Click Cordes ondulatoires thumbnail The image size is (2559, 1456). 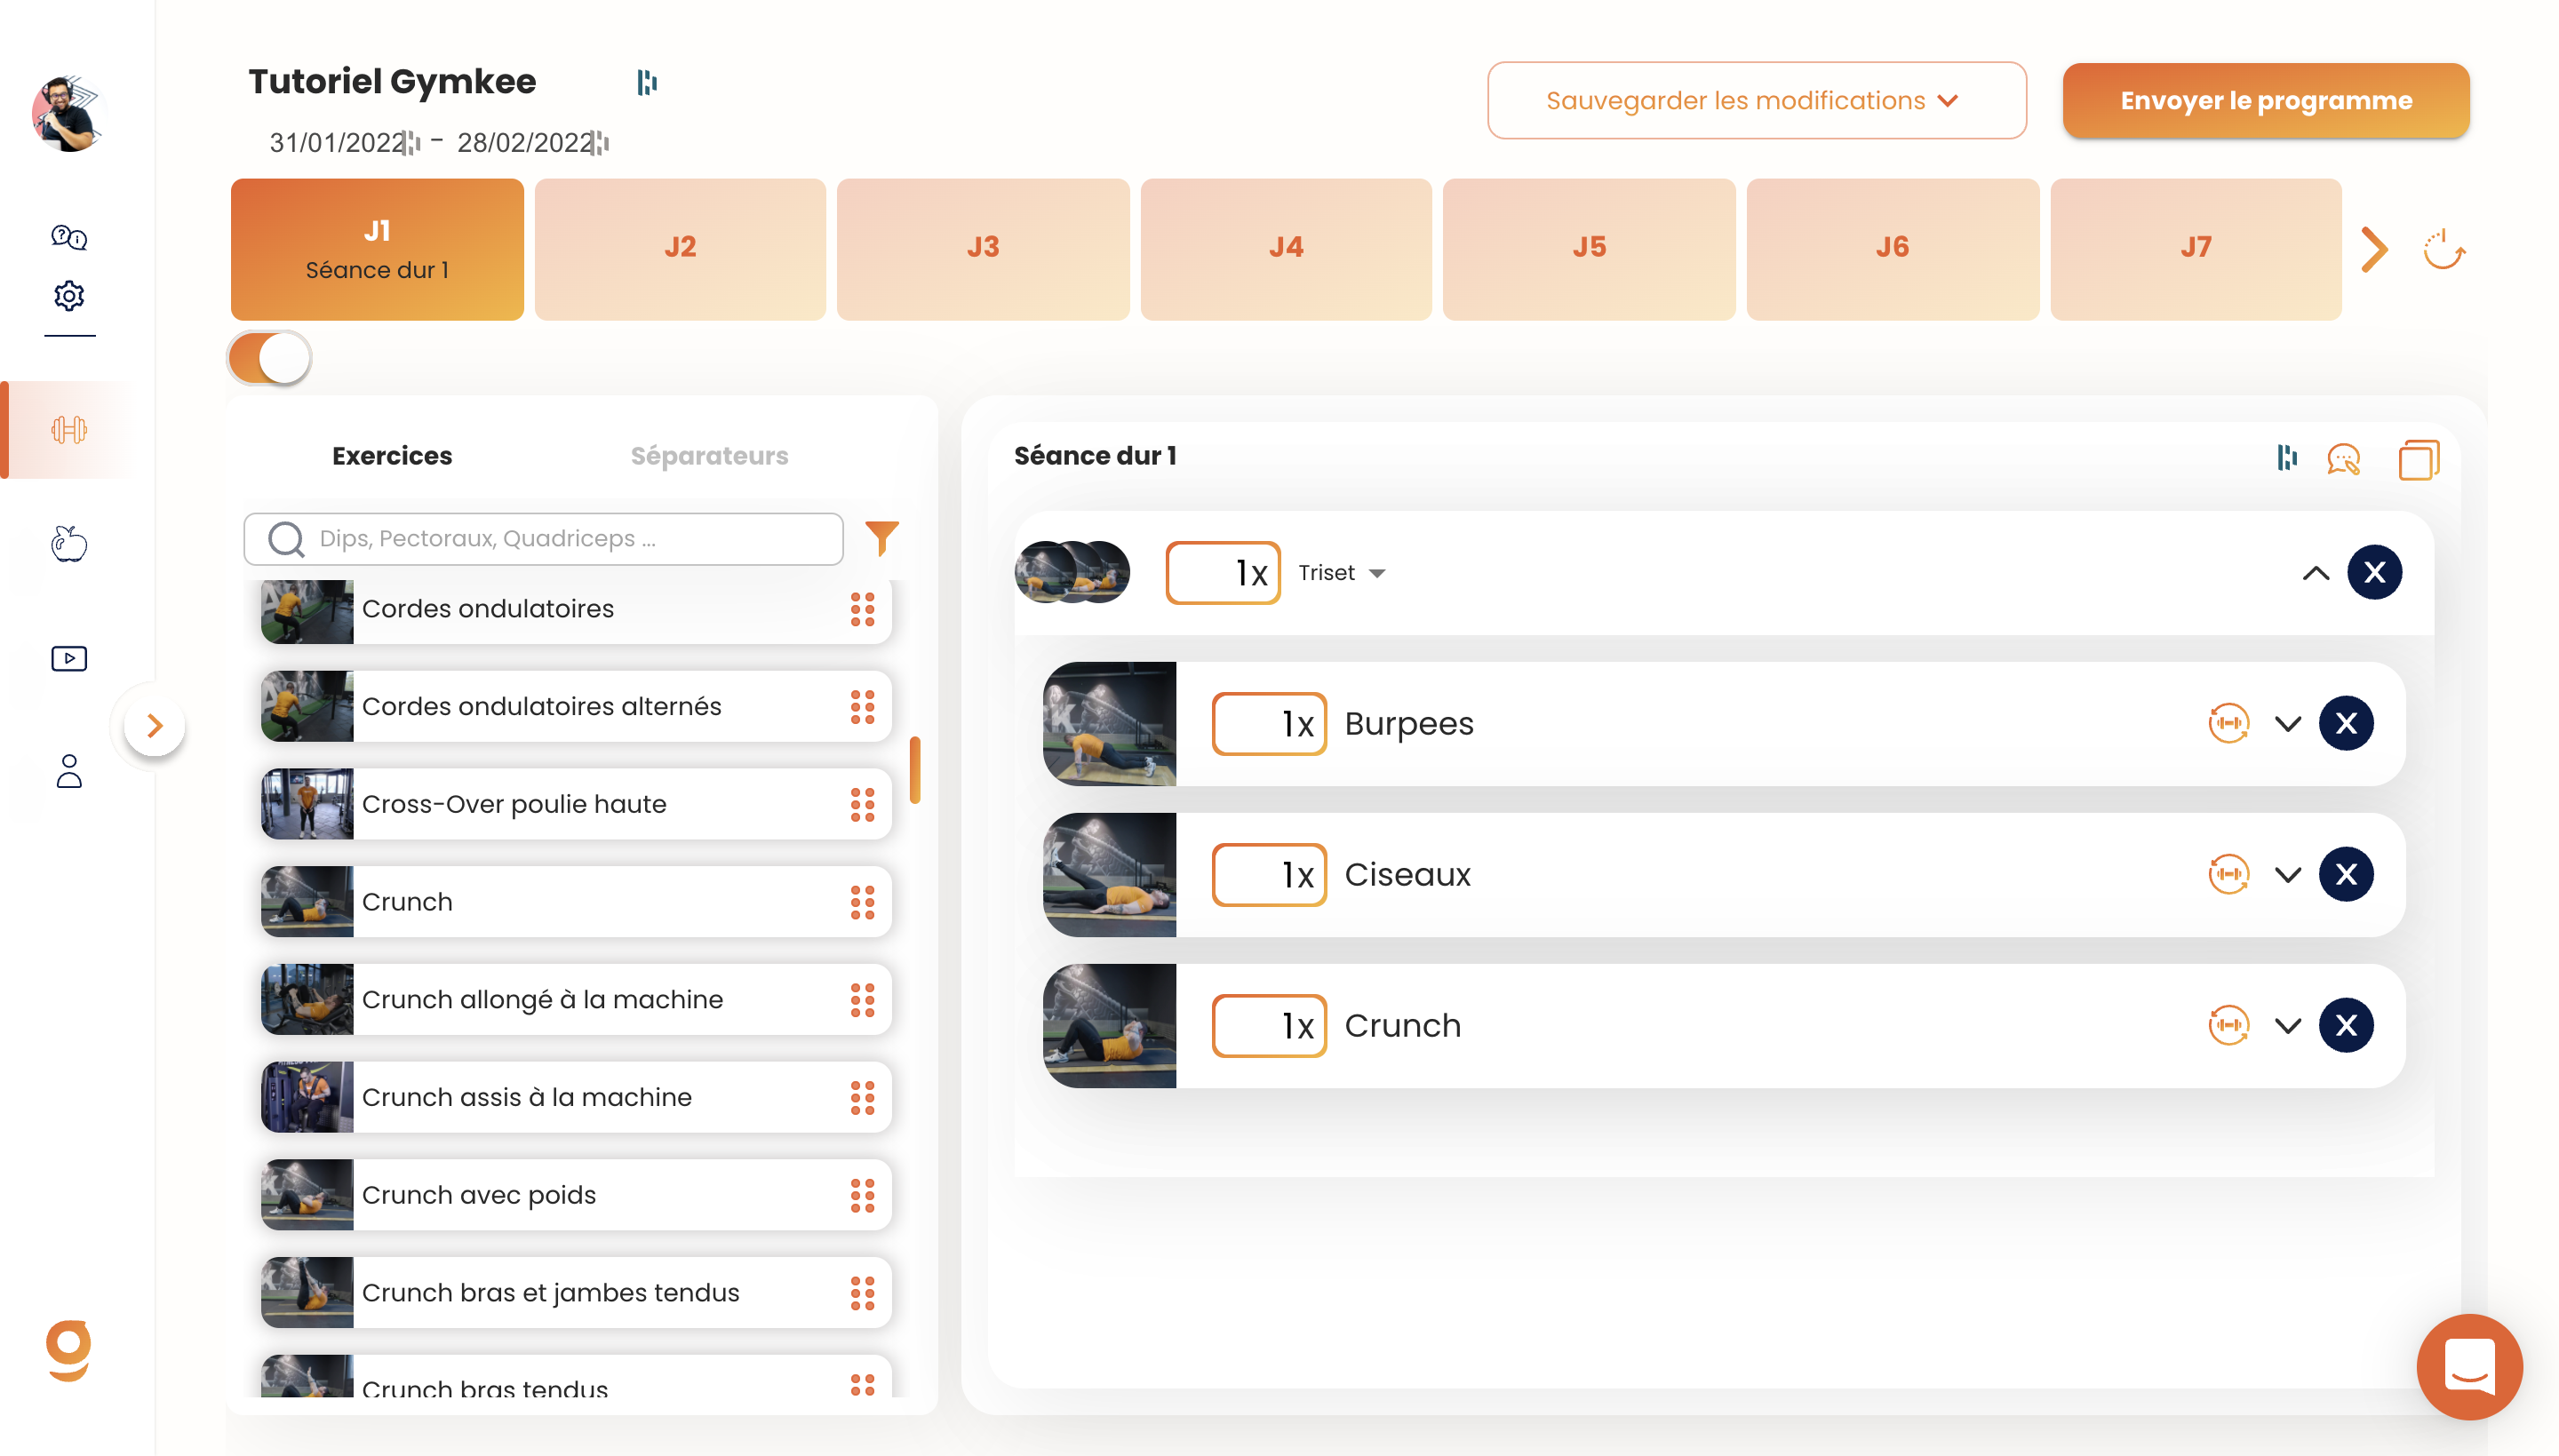pyautogui.click(x=307, y=611)
